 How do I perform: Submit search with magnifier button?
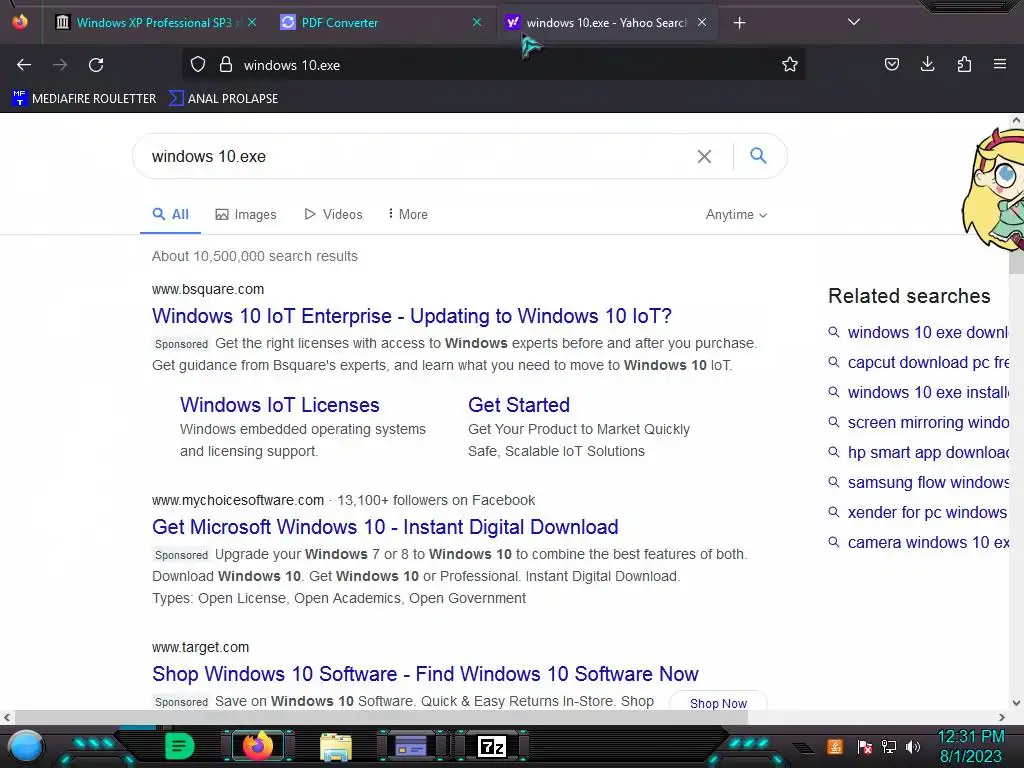(x=758, y=155)
